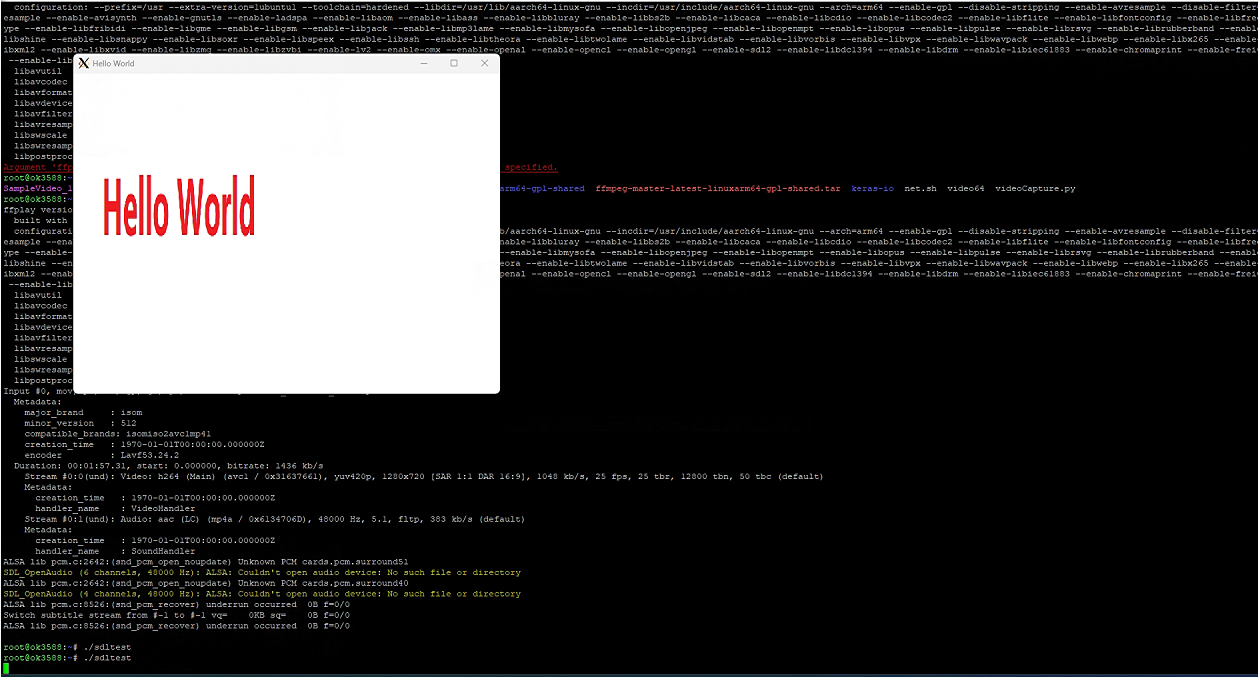
Task: Click the green terminal cursor block
Action: [x=6, y=668]
